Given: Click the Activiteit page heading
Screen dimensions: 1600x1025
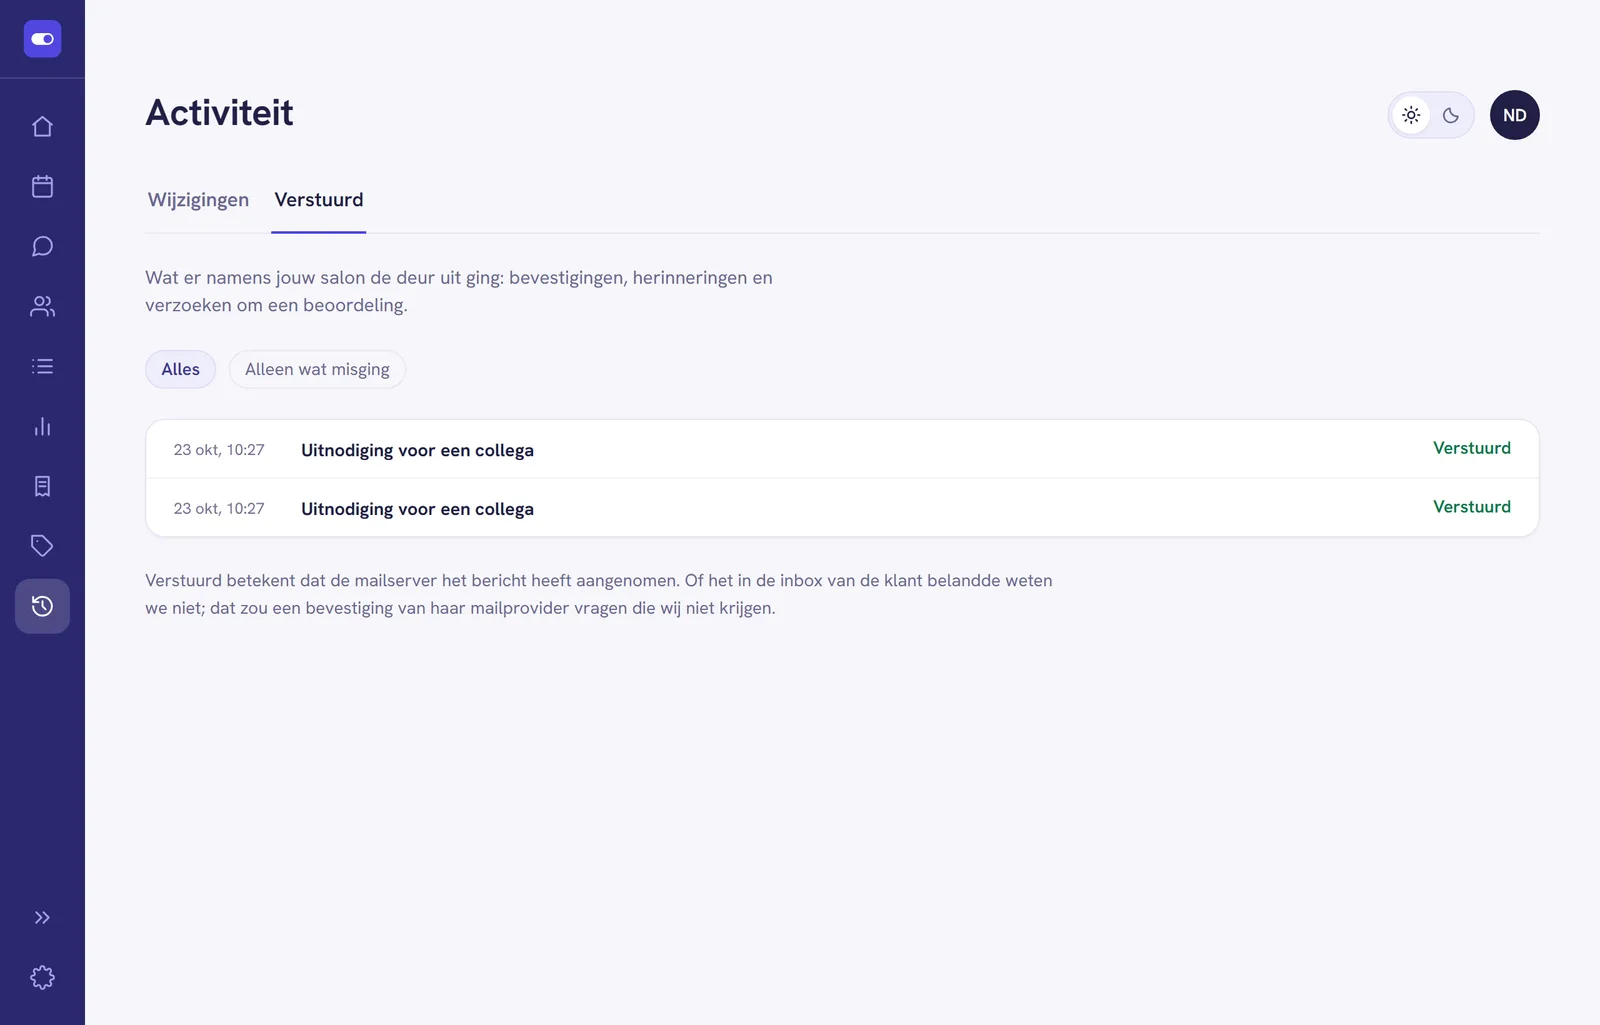Looking at the screenshot, I should point(220,113).
